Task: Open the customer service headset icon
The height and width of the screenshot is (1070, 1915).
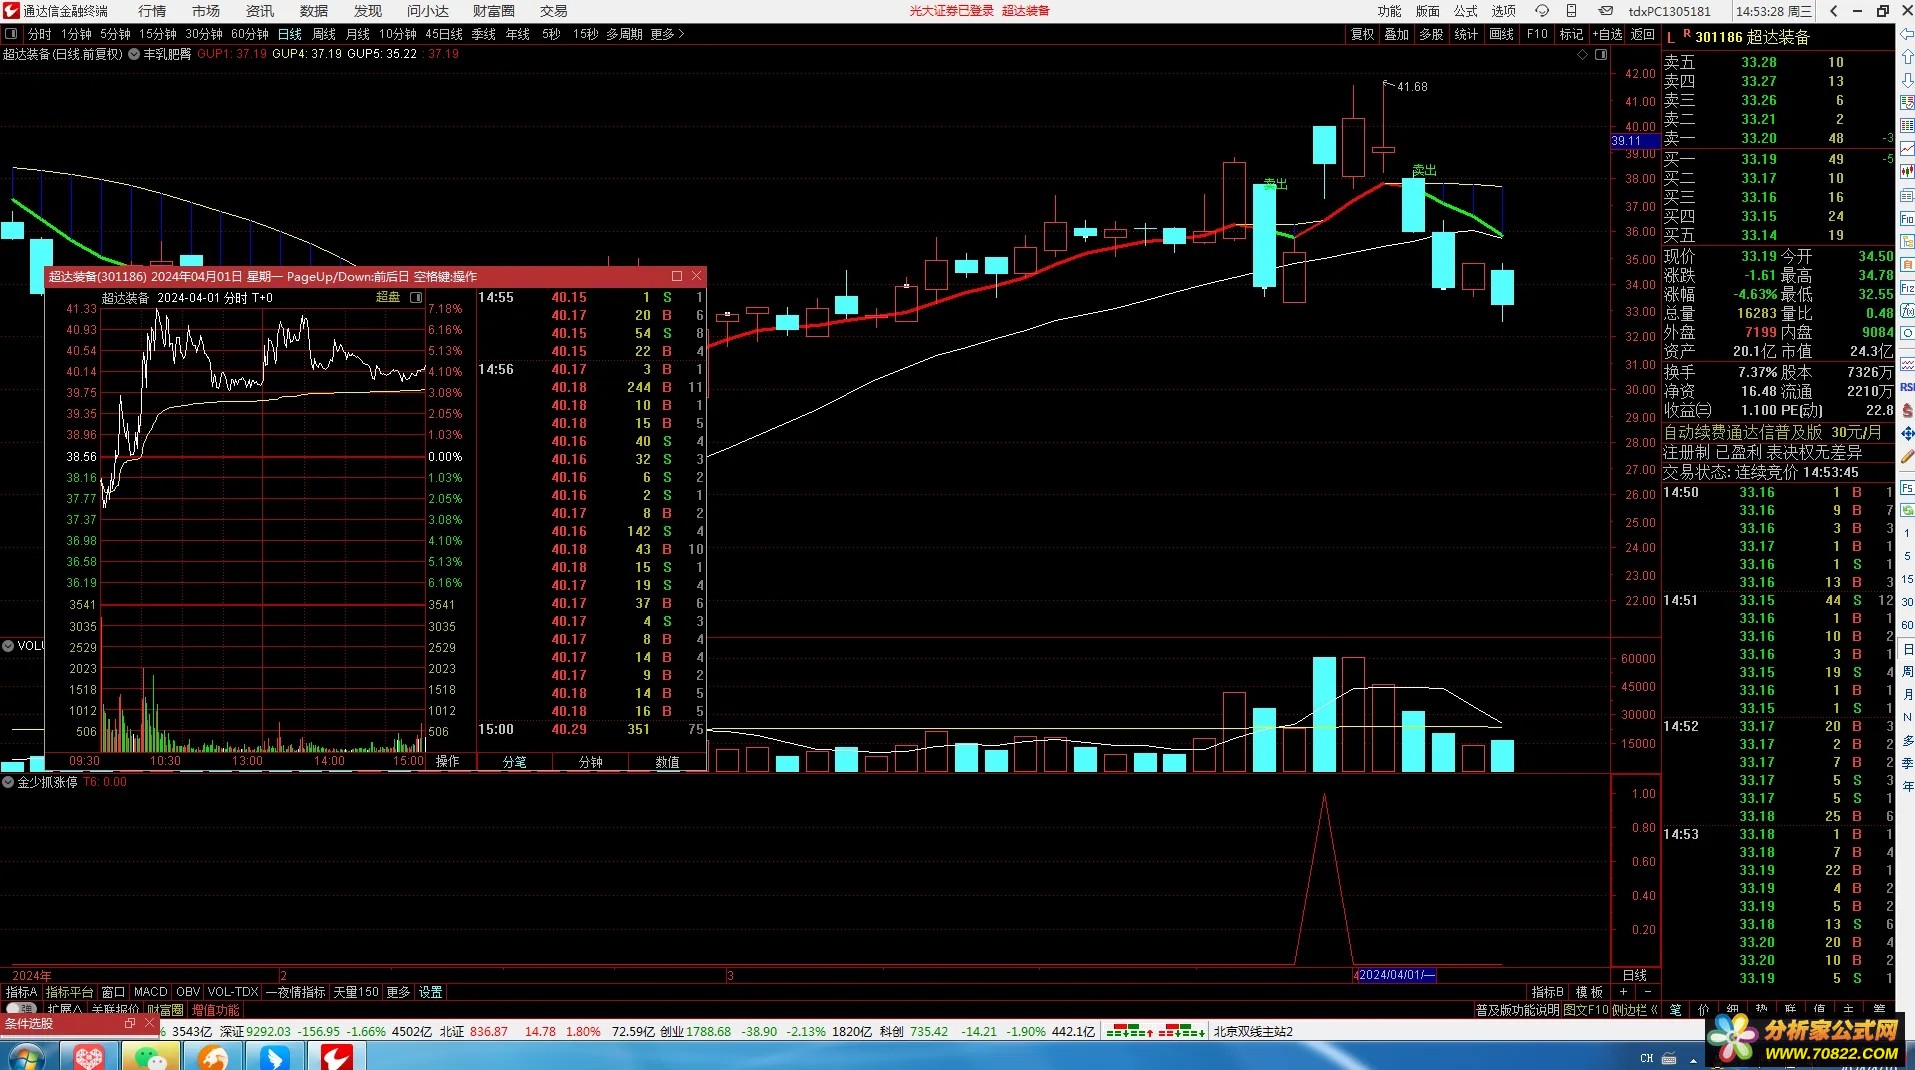Action: pos(1542,11)
